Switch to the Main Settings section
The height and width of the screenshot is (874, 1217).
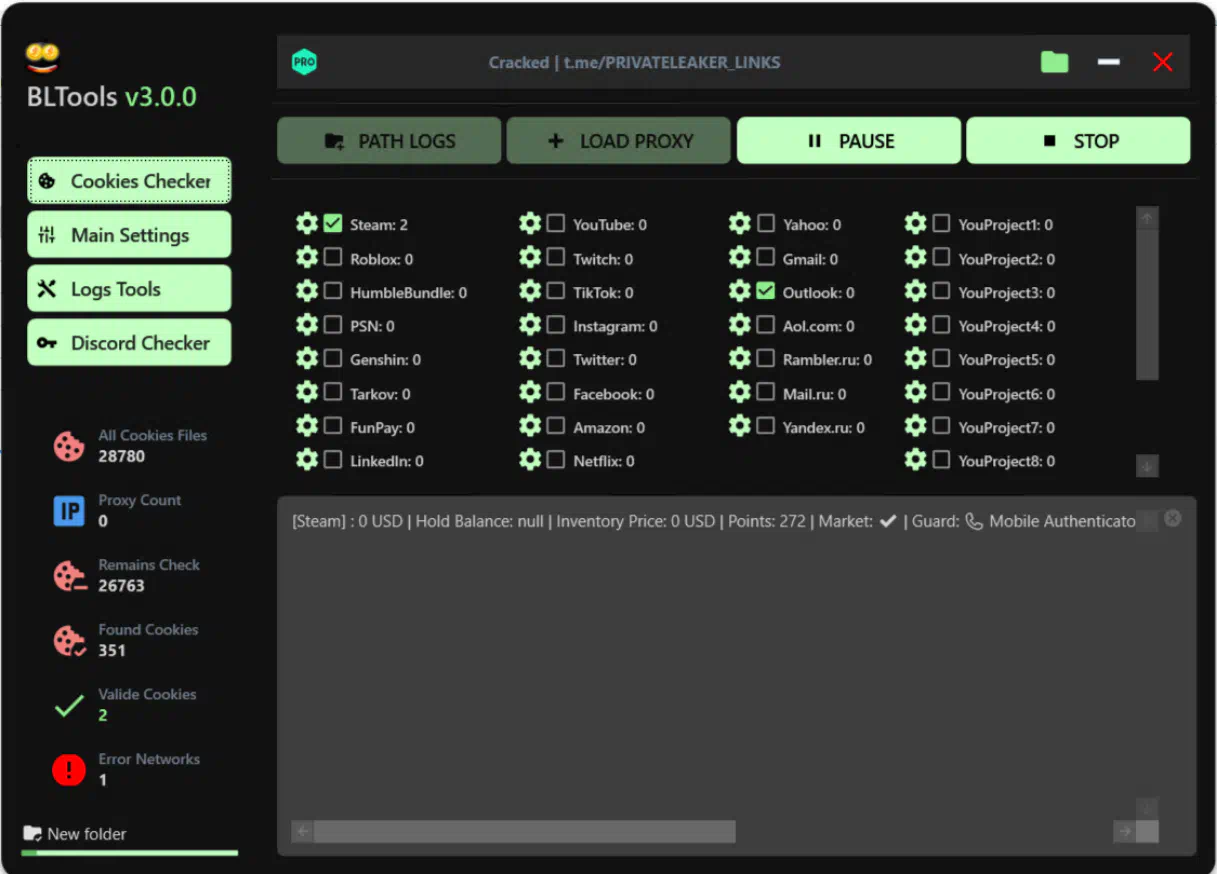click(129, 235)
